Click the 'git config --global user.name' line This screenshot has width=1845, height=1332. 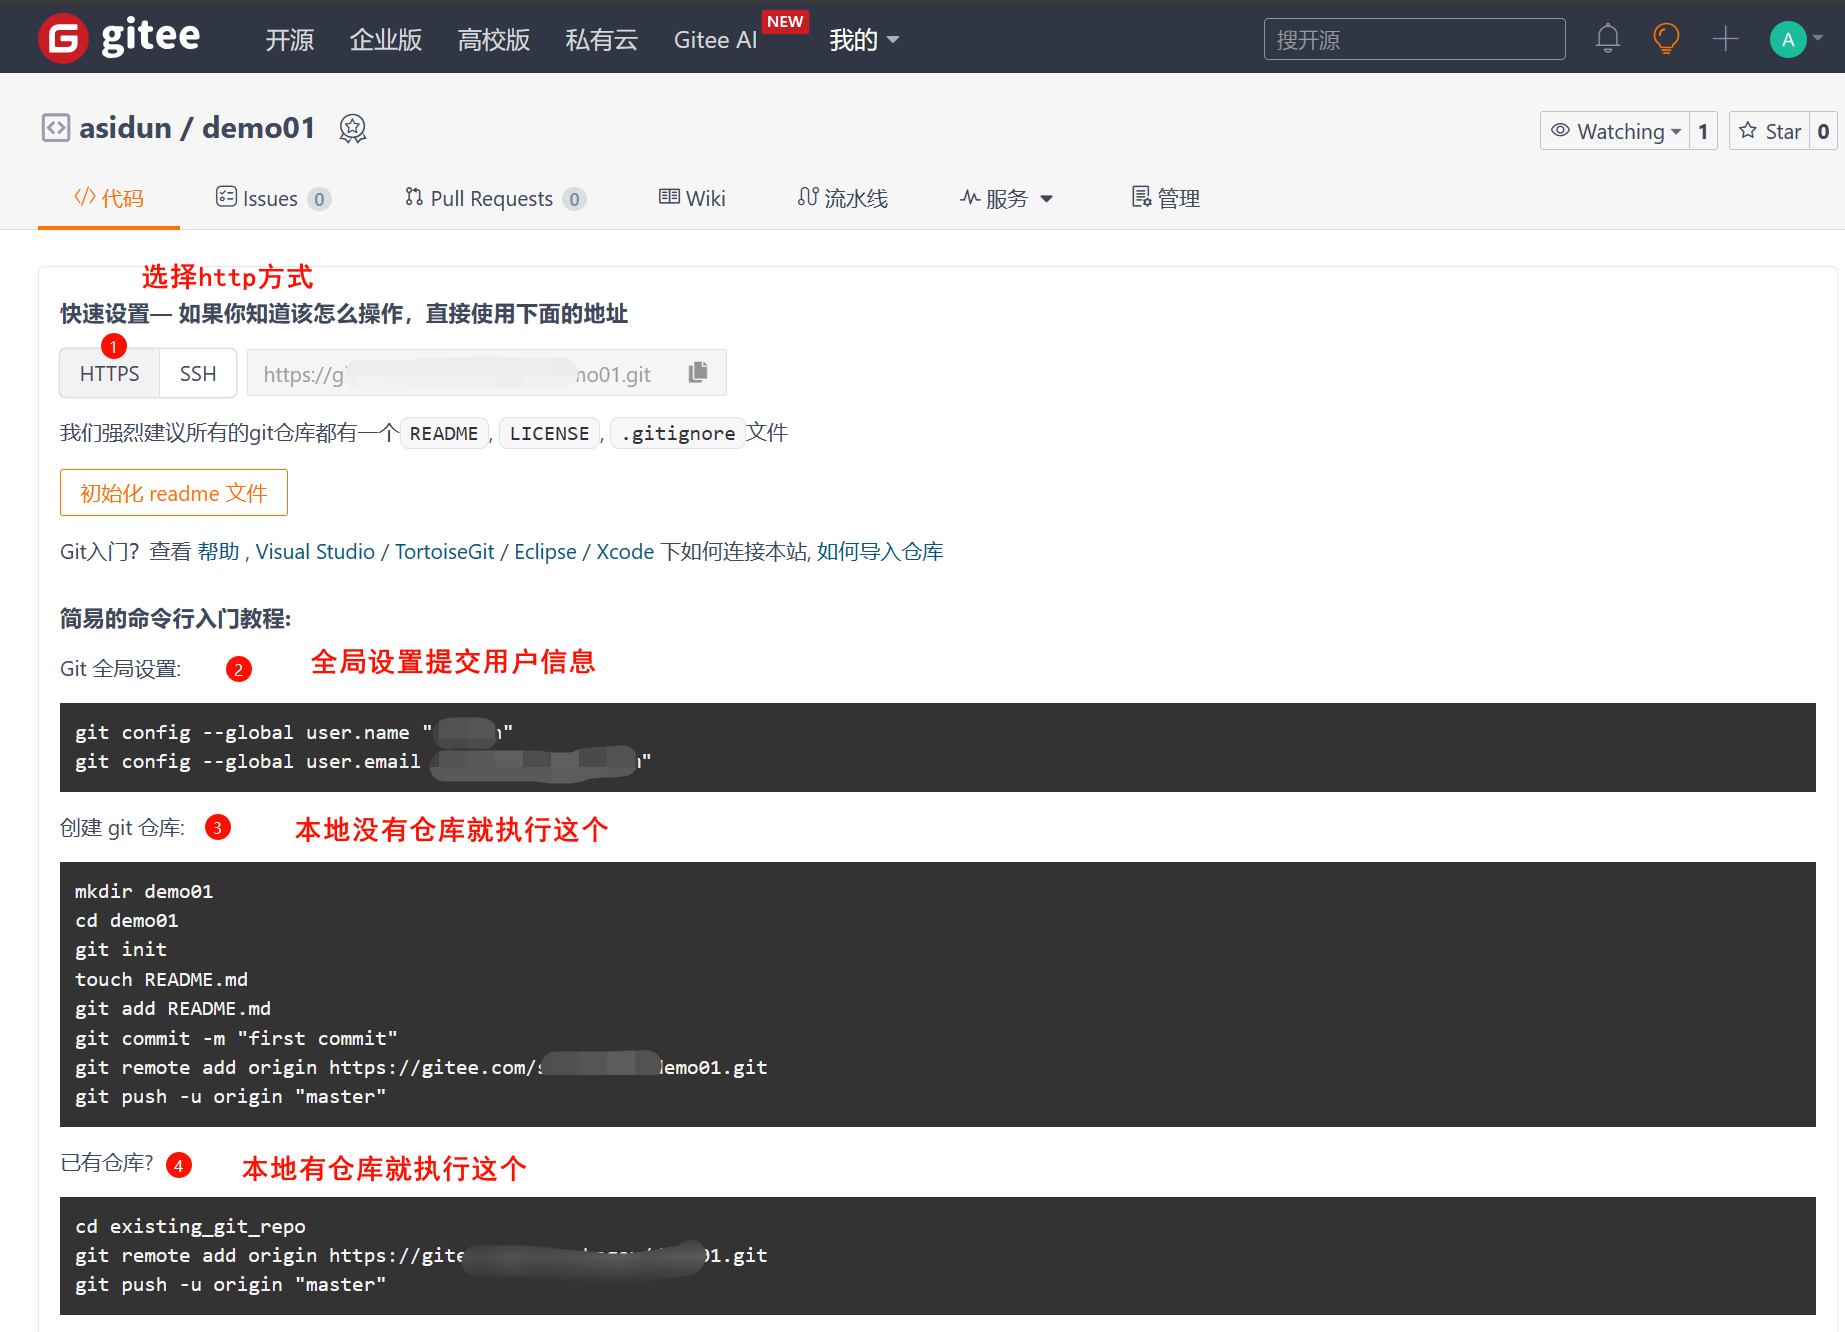point(294,732)
